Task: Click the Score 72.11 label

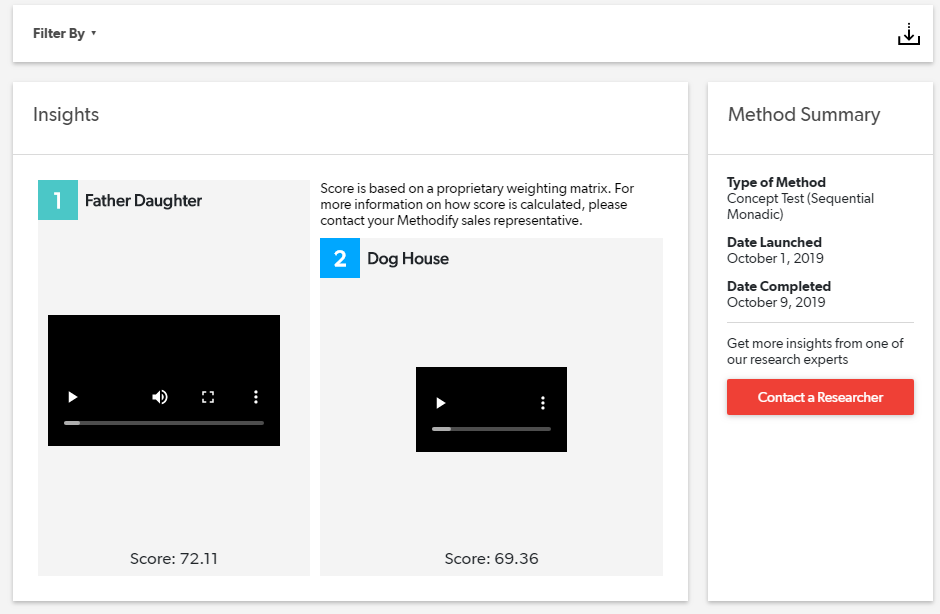Action: tap(174, 559)
